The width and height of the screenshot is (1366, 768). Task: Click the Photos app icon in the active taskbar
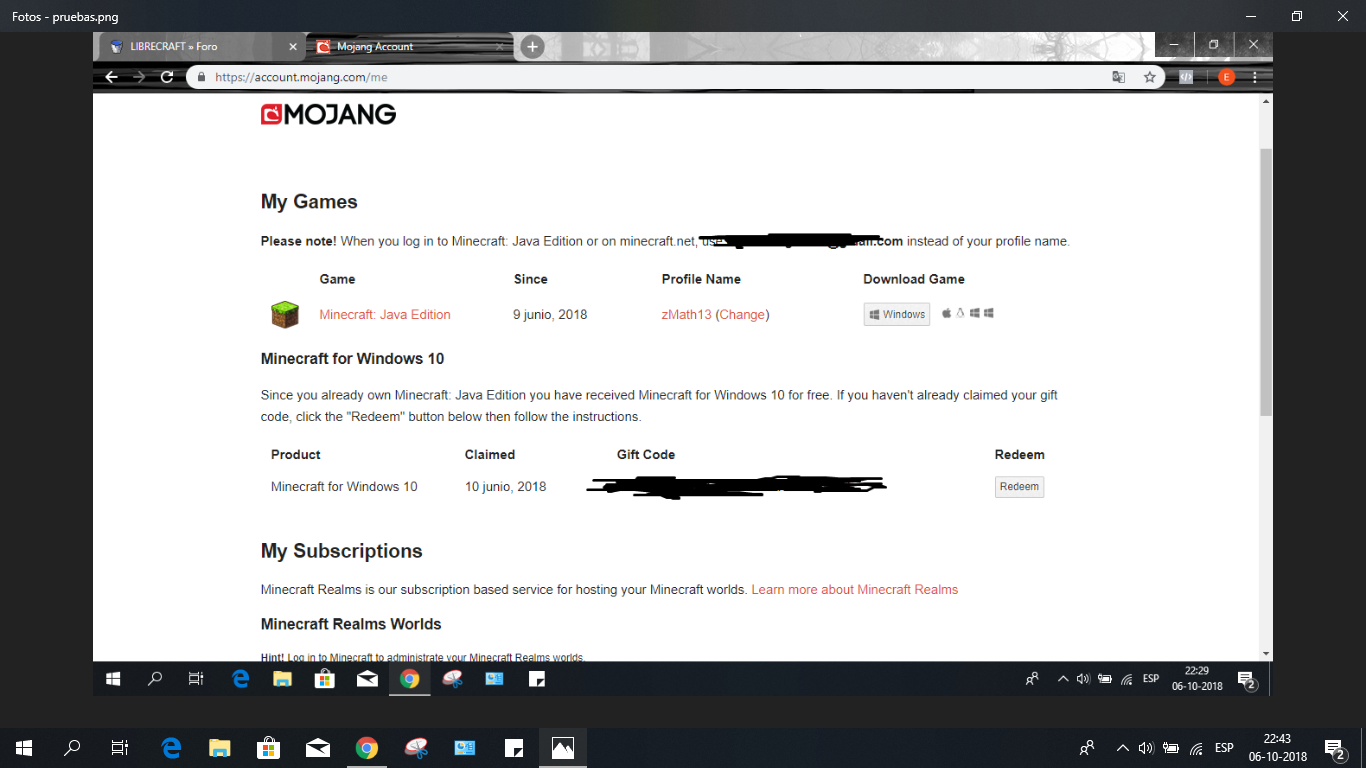pos(562,748)
